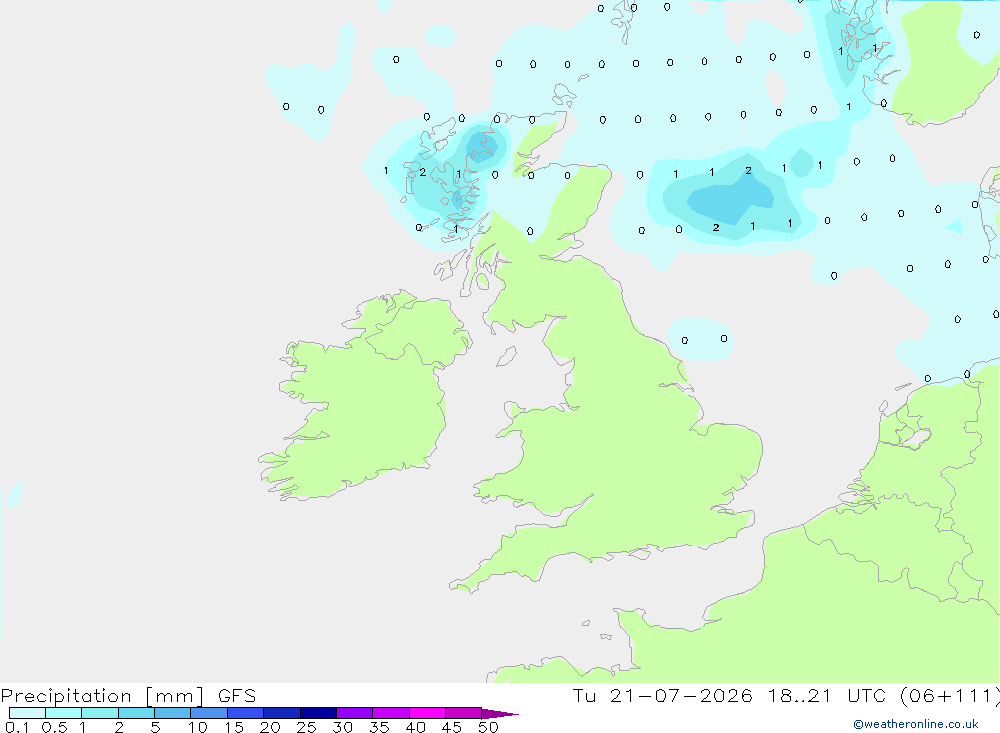
Task: Click the legend label '35'
Action: [379, 727]
